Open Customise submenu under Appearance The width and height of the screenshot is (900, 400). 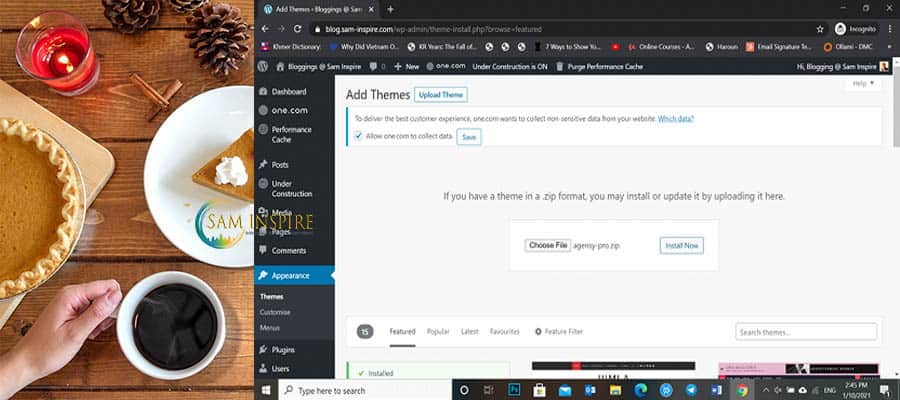click(275, 312)
